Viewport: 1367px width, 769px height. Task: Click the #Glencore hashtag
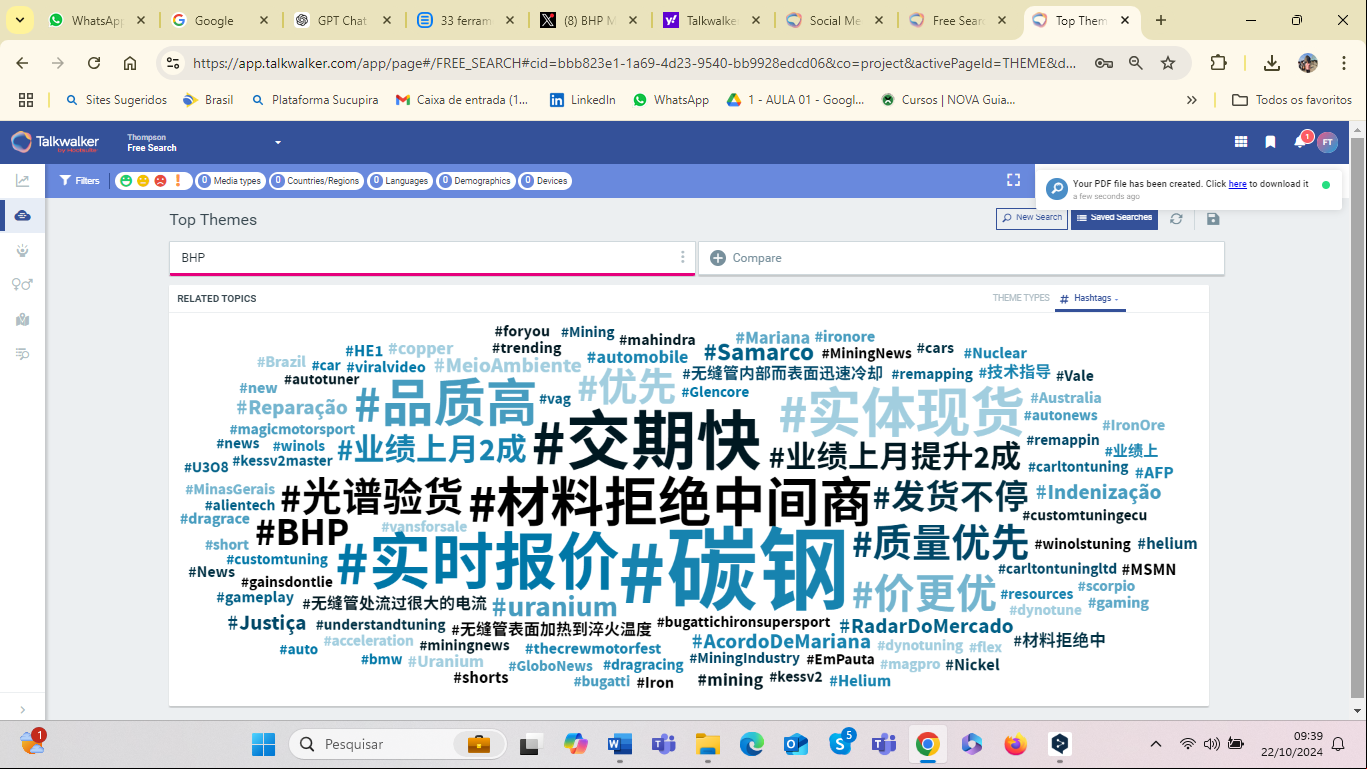pyautogui.click(x=715, y=392)
